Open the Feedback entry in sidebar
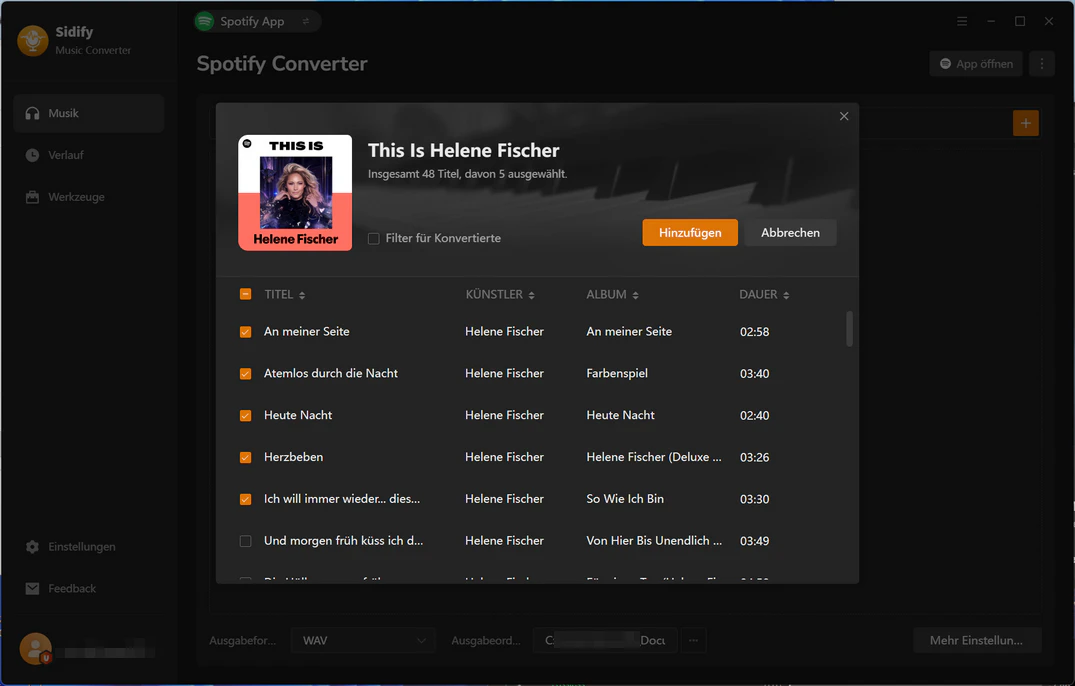Screen dimensions: 1075x686 (88, 588)
